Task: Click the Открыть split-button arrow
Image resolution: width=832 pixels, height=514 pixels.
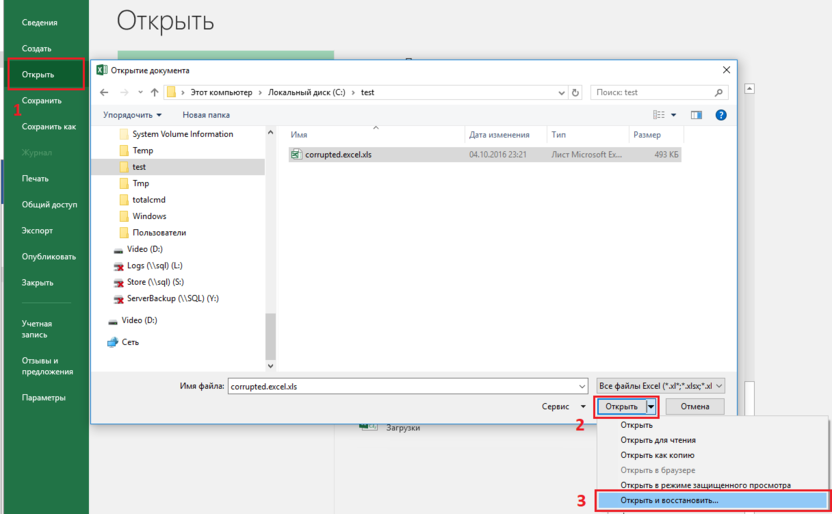Action: click(651, 407)
